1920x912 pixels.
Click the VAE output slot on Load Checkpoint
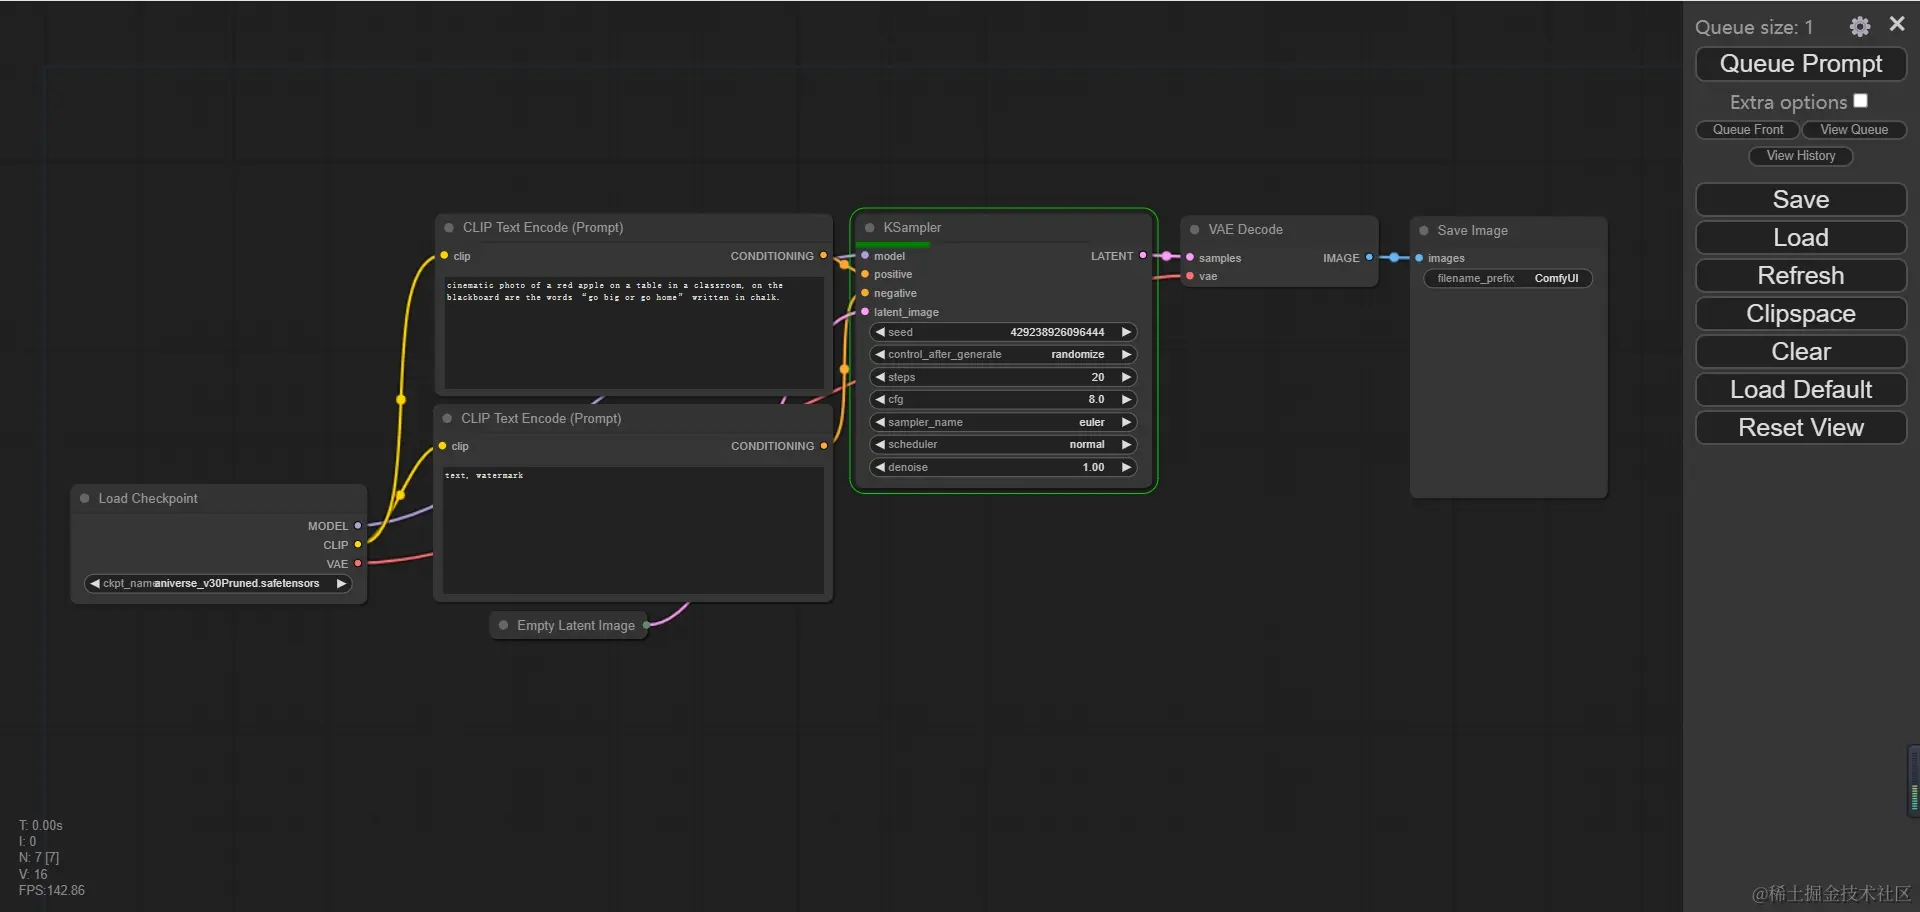point(358,564)
